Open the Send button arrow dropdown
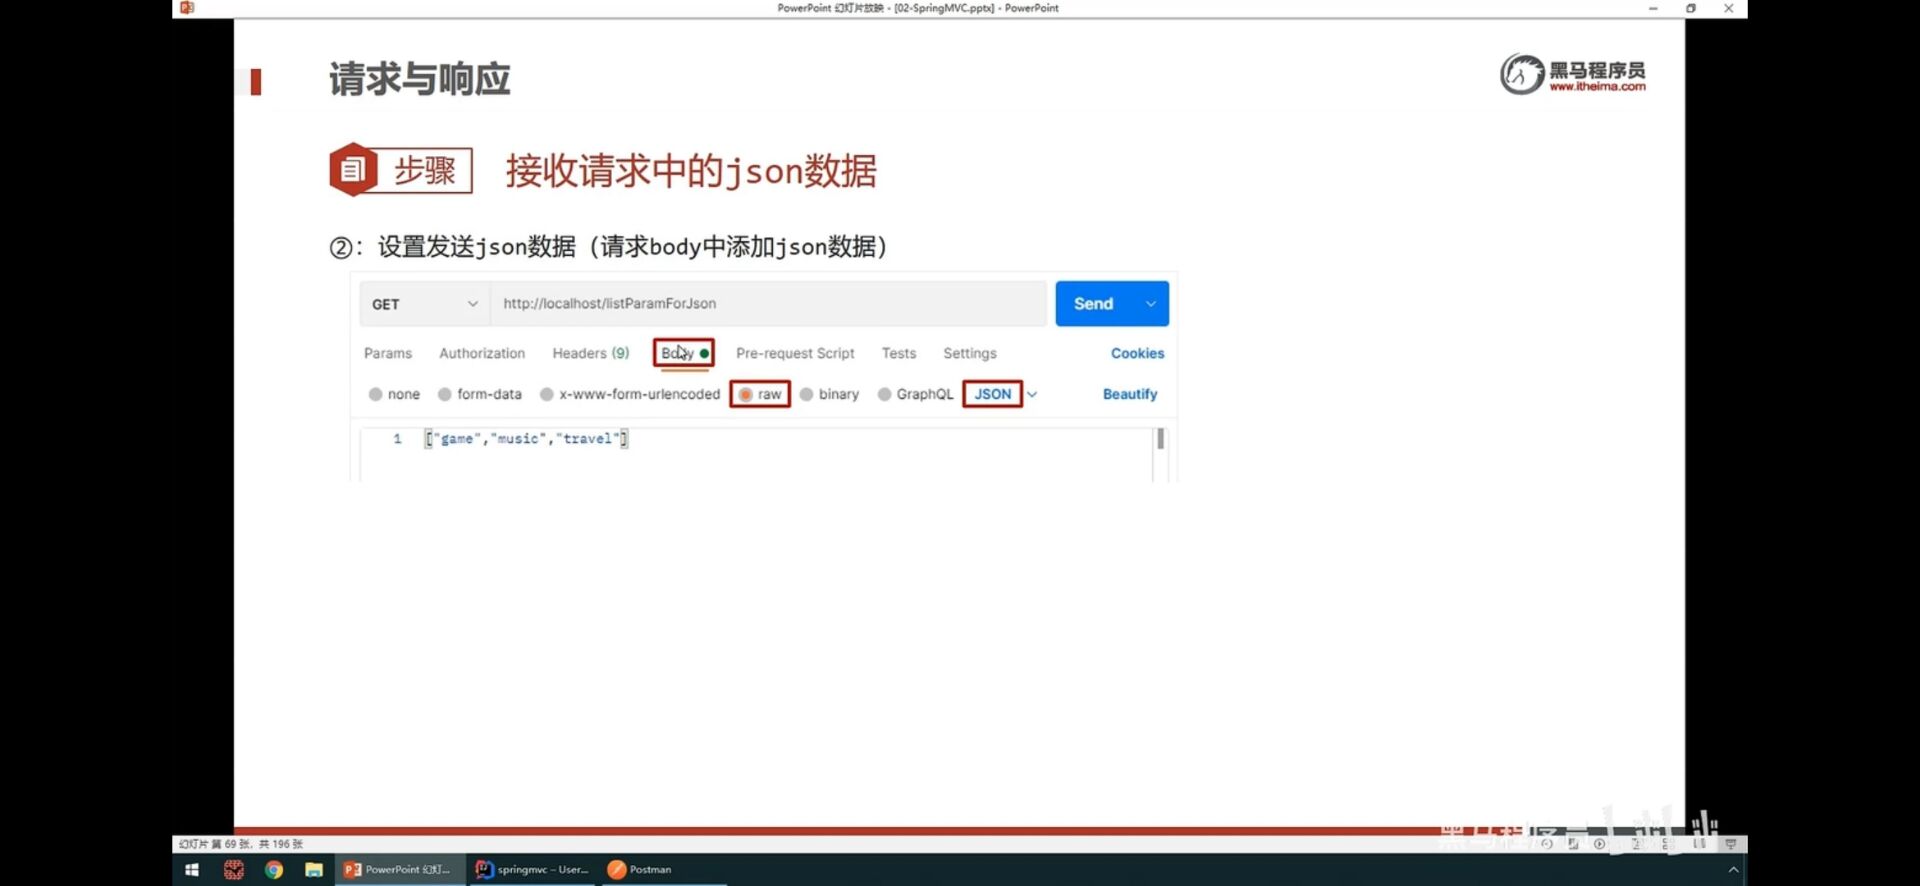 point(1151,304)
